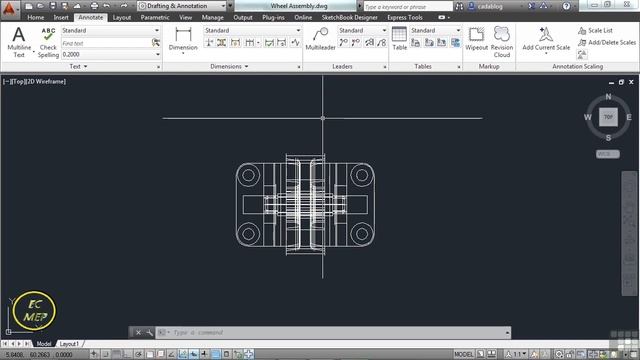Select the Revision Cloud tool

(x=502, y=42)
